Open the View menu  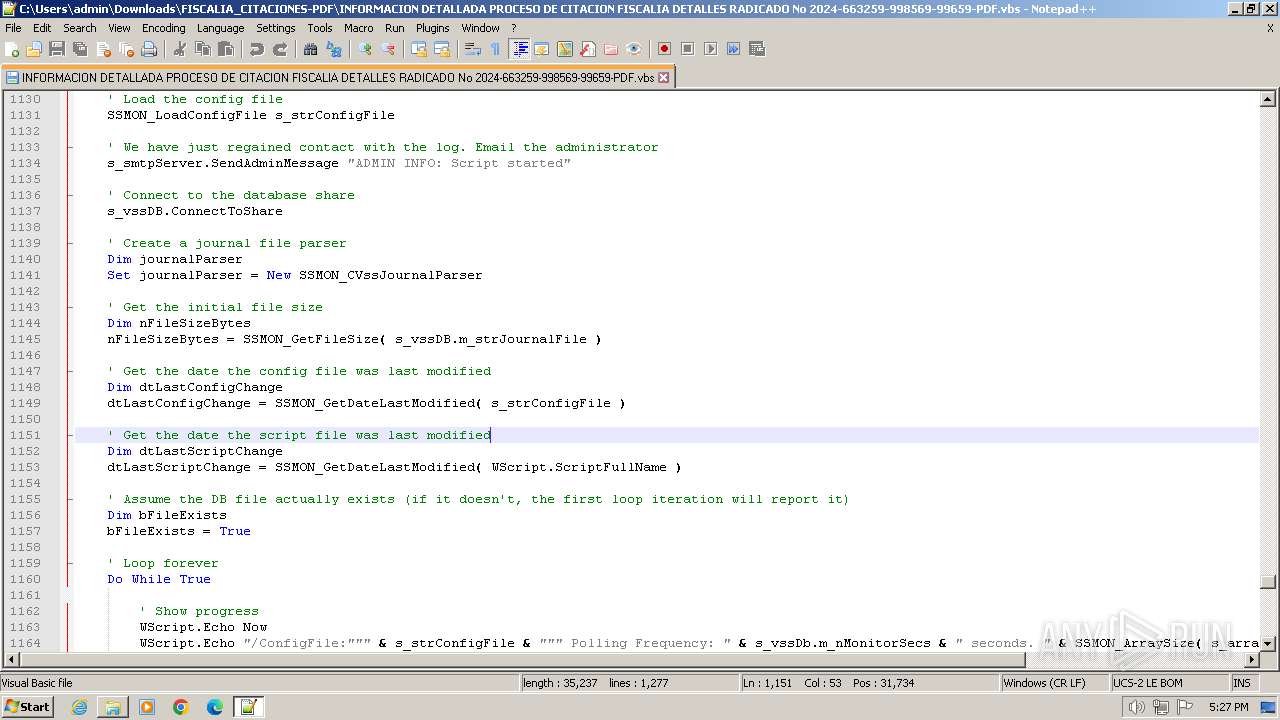[119, 28]
